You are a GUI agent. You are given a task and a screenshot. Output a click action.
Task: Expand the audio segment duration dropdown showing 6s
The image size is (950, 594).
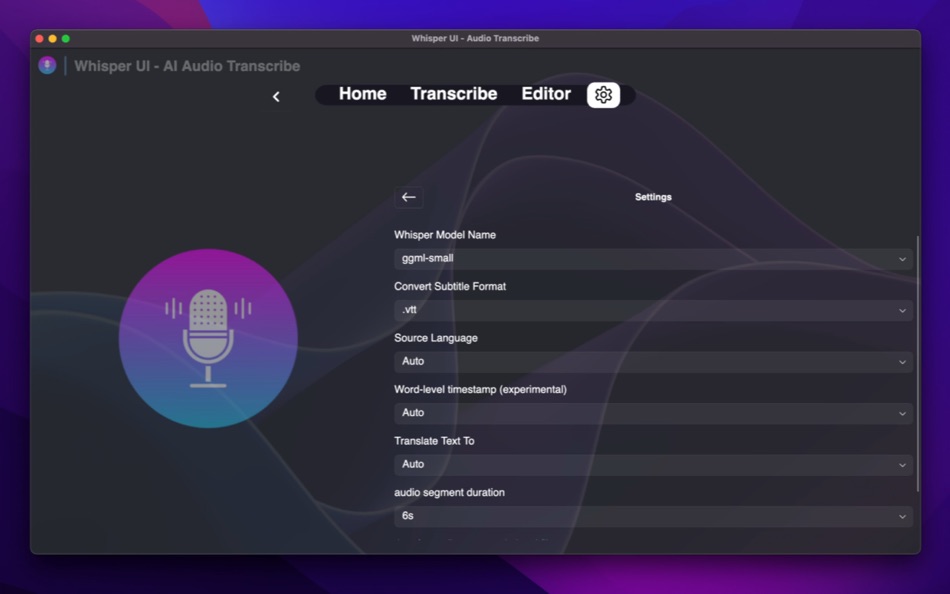click(652, 516)
